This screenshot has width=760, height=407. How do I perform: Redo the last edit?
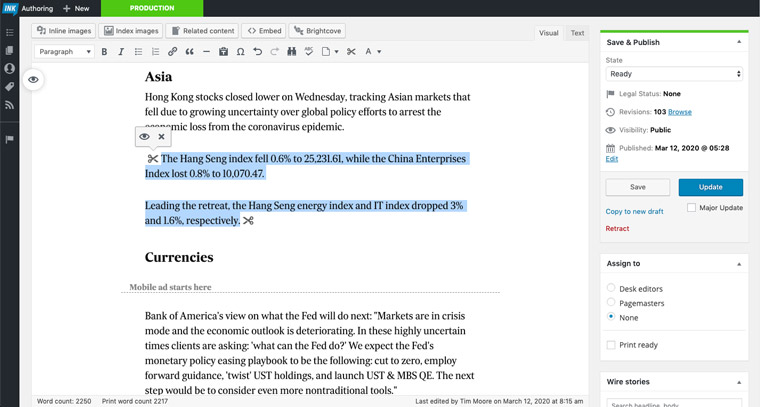274,51
